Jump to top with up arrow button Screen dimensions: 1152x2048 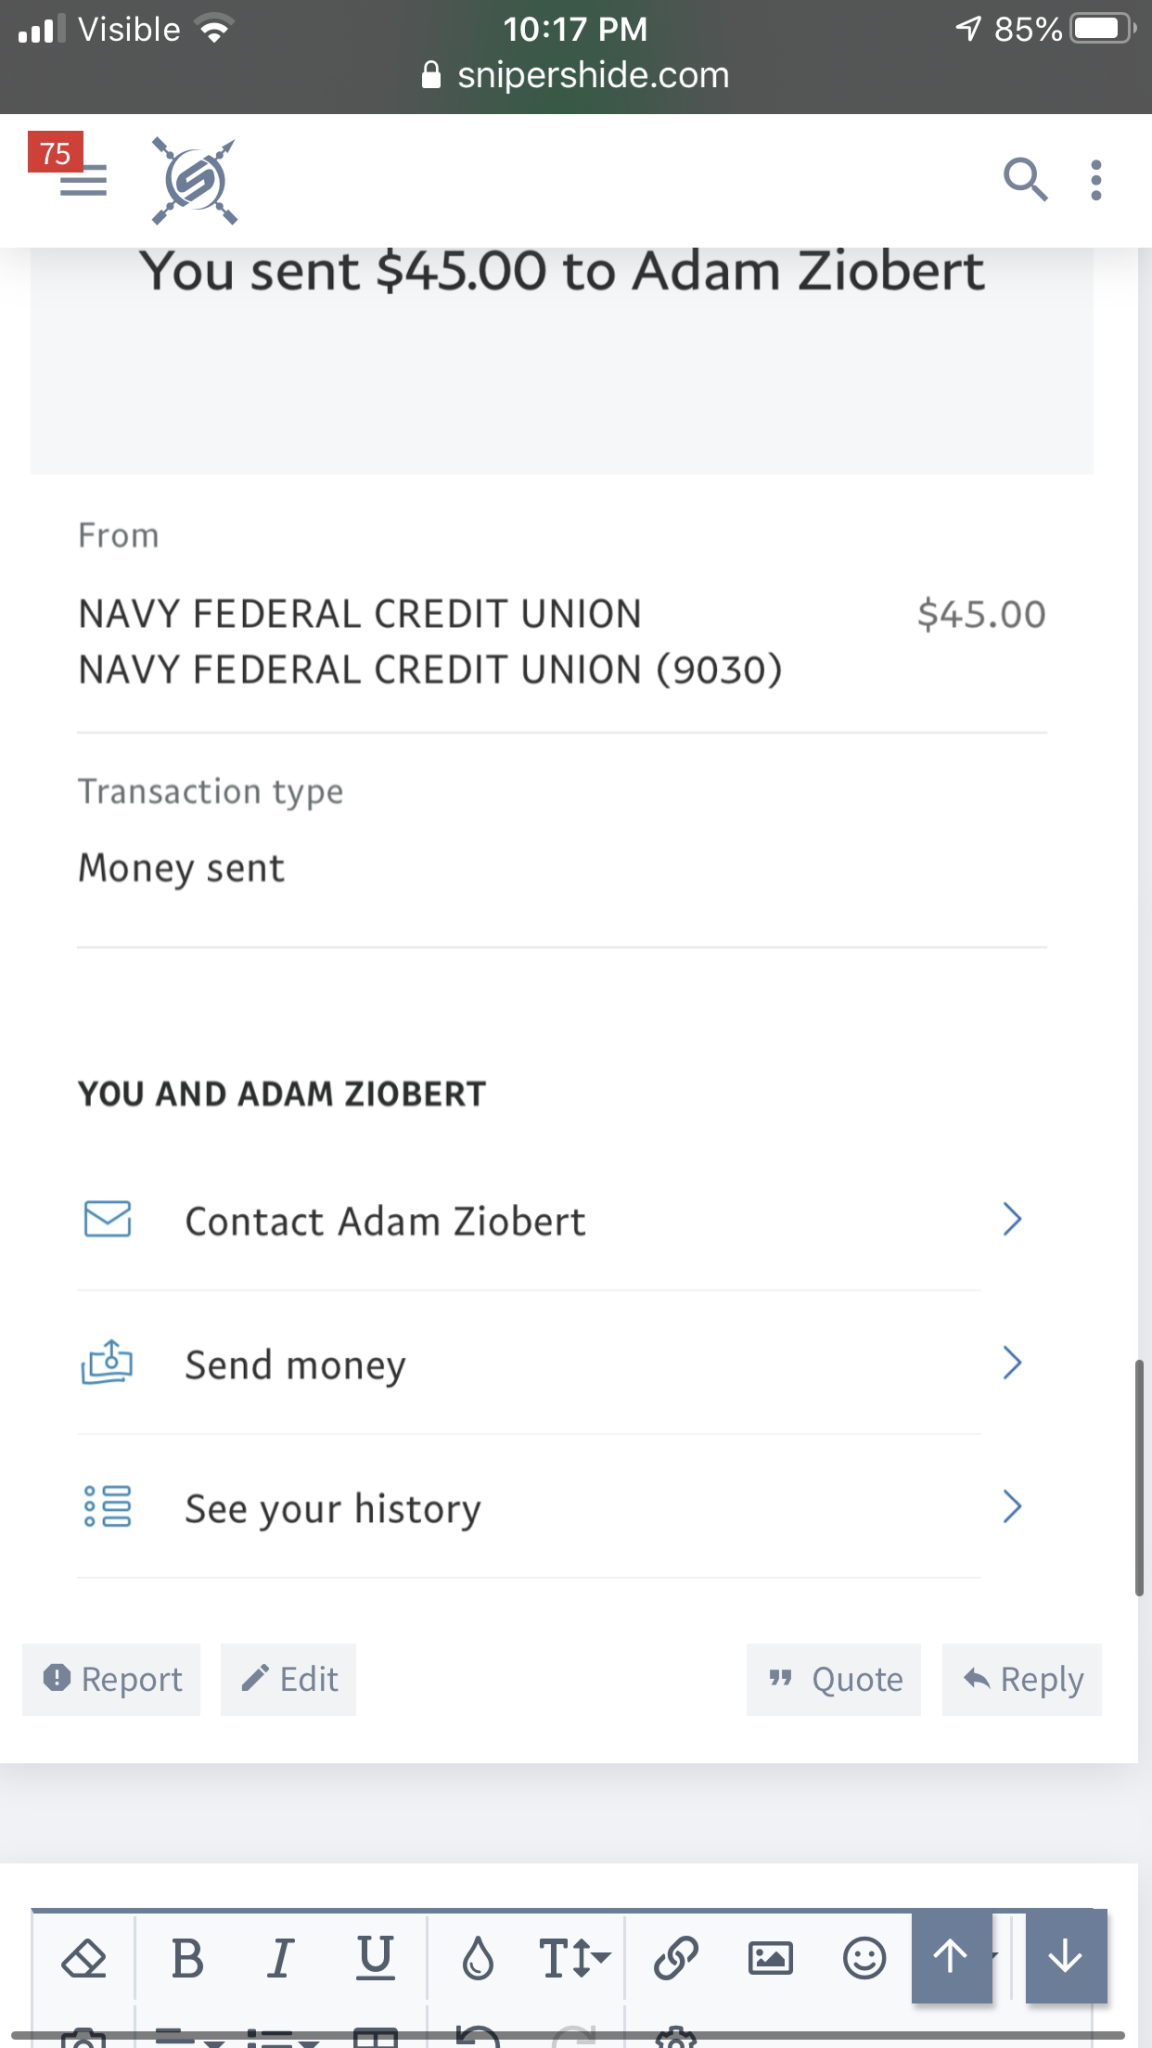pos(951,1956)
